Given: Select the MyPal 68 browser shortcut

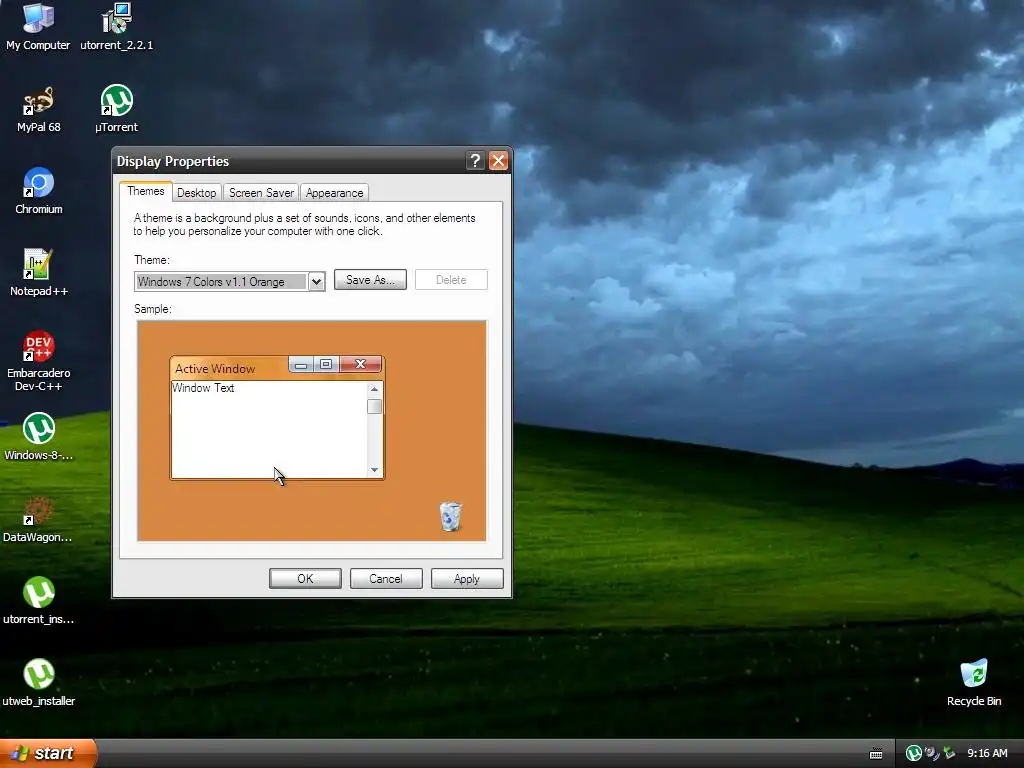Looking at the screenshot, I should click(38, 109).
